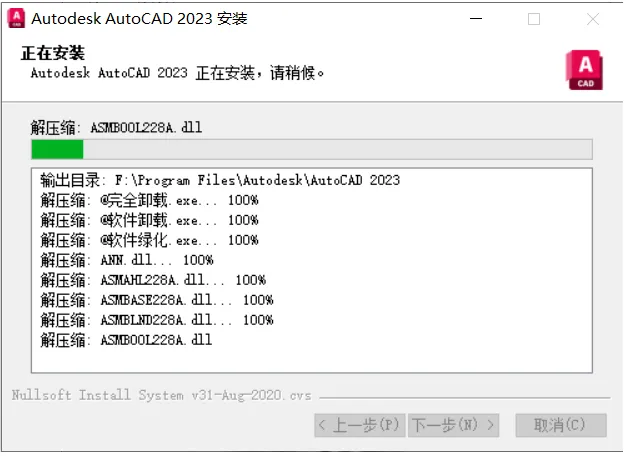The height and width of the screenshot is (456, 626).
Task: Click the AutoCAD icon in title bar
Action: tap(16, 19)
